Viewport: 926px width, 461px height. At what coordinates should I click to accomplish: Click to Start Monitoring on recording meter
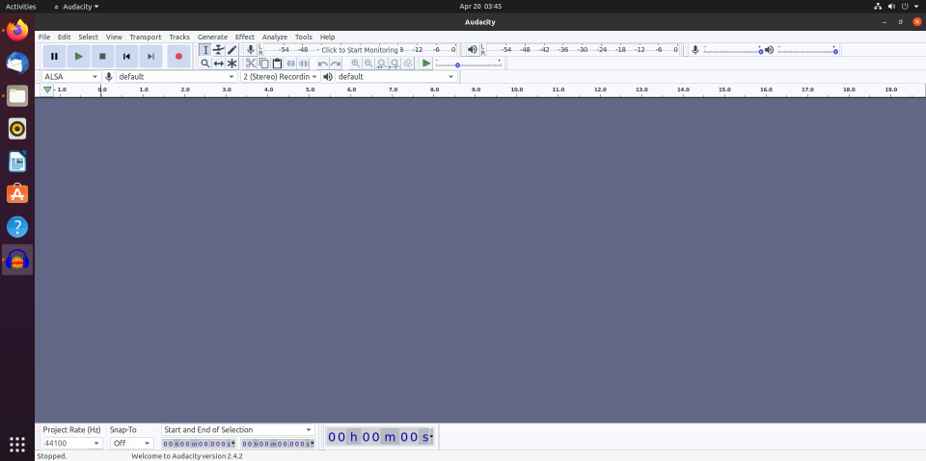(359, 49)
